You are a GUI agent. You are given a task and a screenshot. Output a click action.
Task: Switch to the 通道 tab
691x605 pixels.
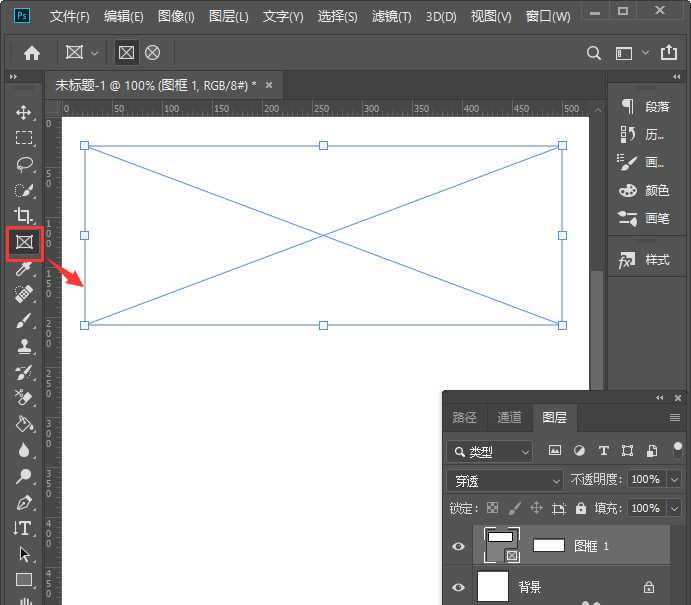click(509, 418)
